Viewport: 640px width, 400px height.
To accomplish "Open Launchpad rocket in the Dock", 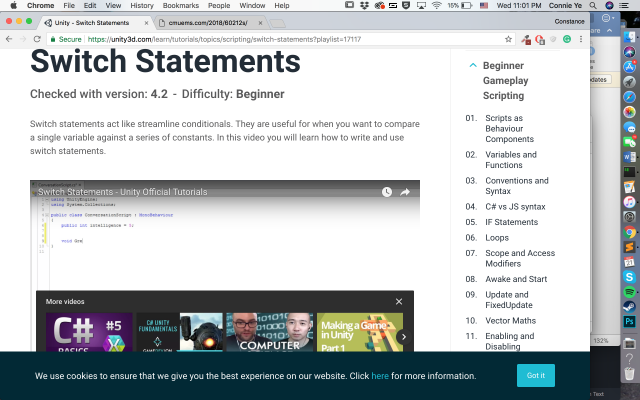I will click(x=629, y=82).
